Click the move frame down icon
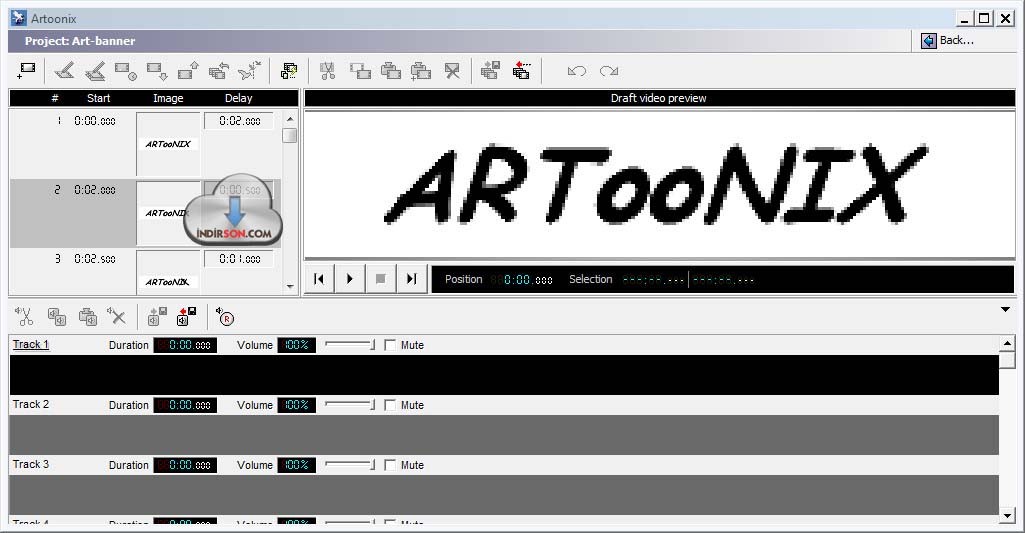Image resolution: width=1025 pixels, height=533 pixels. pyautogui.click(x=157, y=71)
